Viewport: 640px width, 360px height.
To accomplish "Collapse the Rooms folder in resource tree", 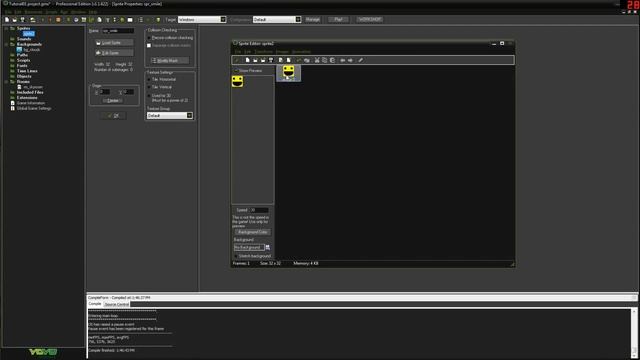I will coord(6,82).
